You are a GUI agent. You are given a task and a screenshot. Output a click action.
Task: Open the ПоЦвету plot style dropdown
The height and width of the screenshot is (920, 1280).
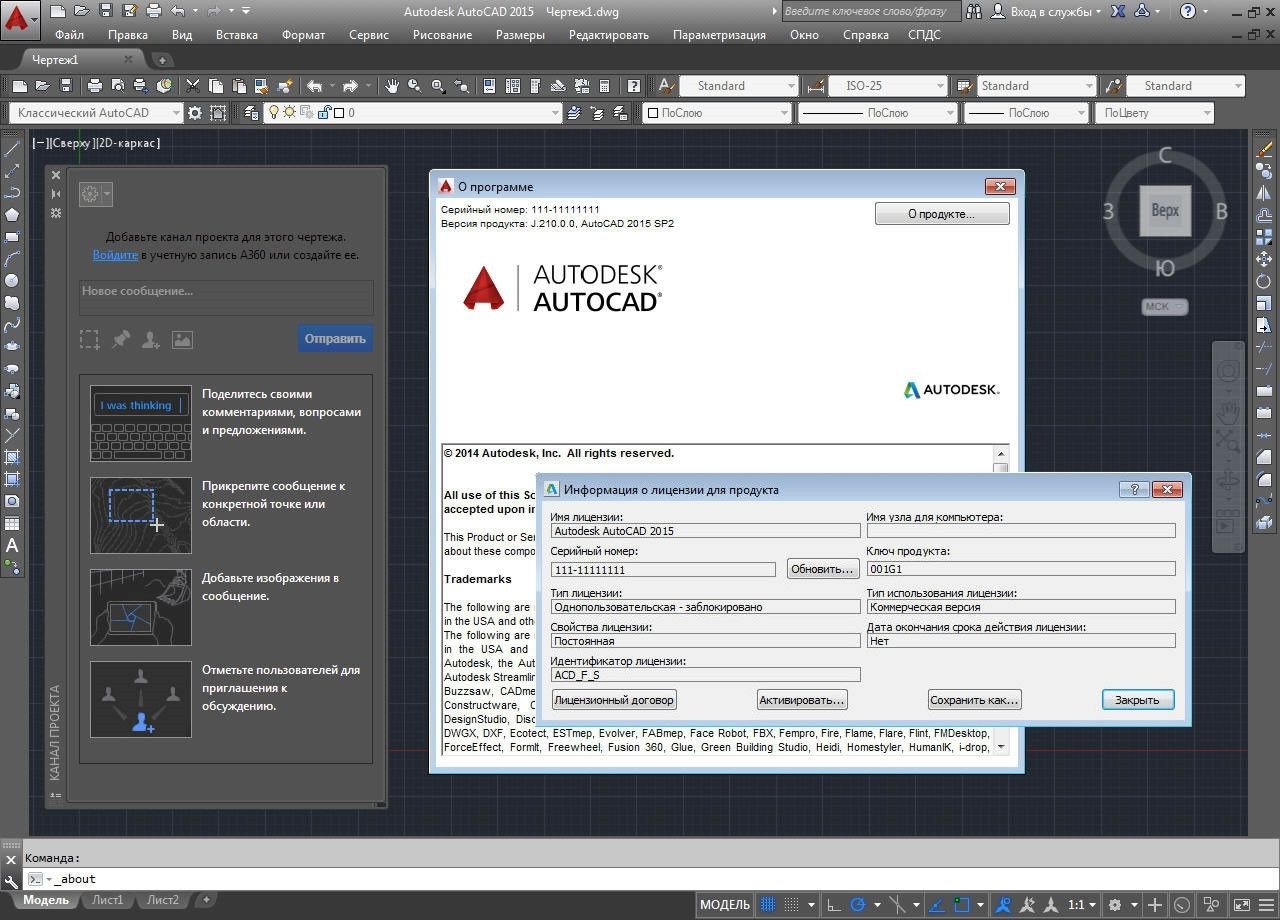(x=1206, y=113)
